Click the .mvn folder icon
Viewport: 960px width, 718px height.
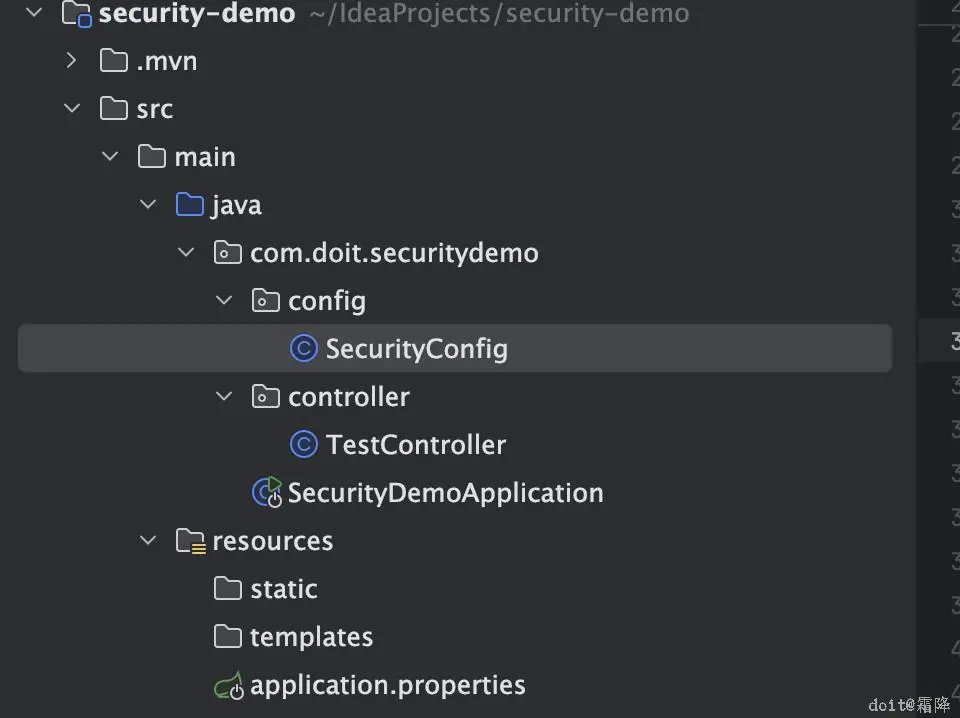[x=114, y=61]
